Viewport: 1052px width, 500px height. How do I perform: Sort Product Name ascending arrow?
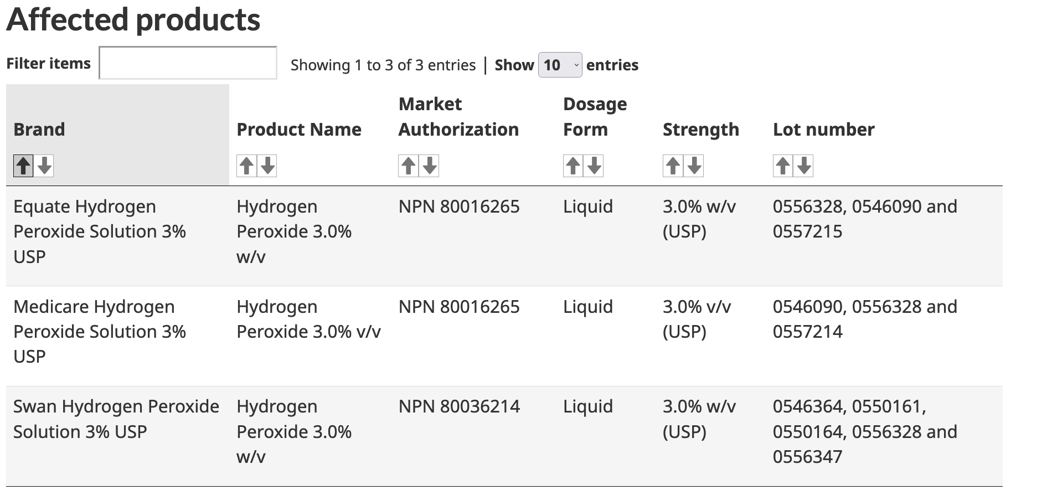coord(246,166)
